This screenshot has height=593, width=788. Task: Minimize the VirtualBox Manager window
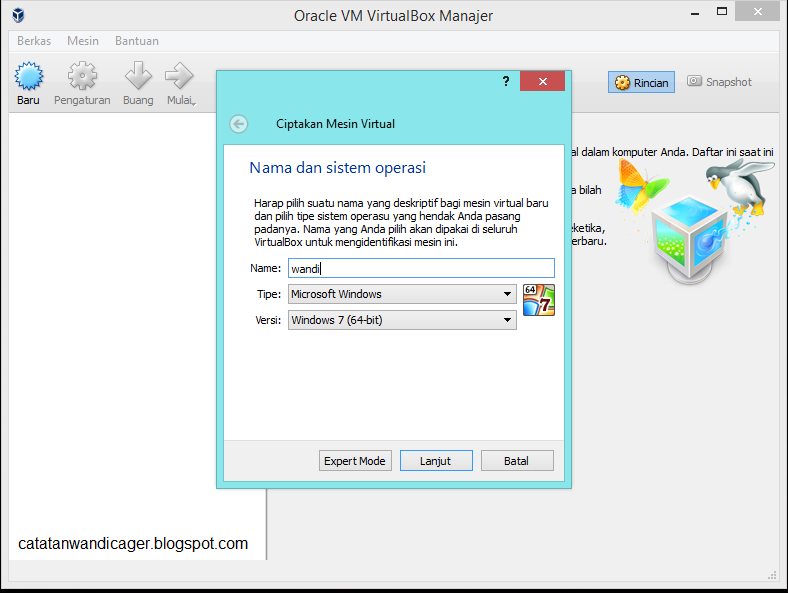[x=695, y=12]
